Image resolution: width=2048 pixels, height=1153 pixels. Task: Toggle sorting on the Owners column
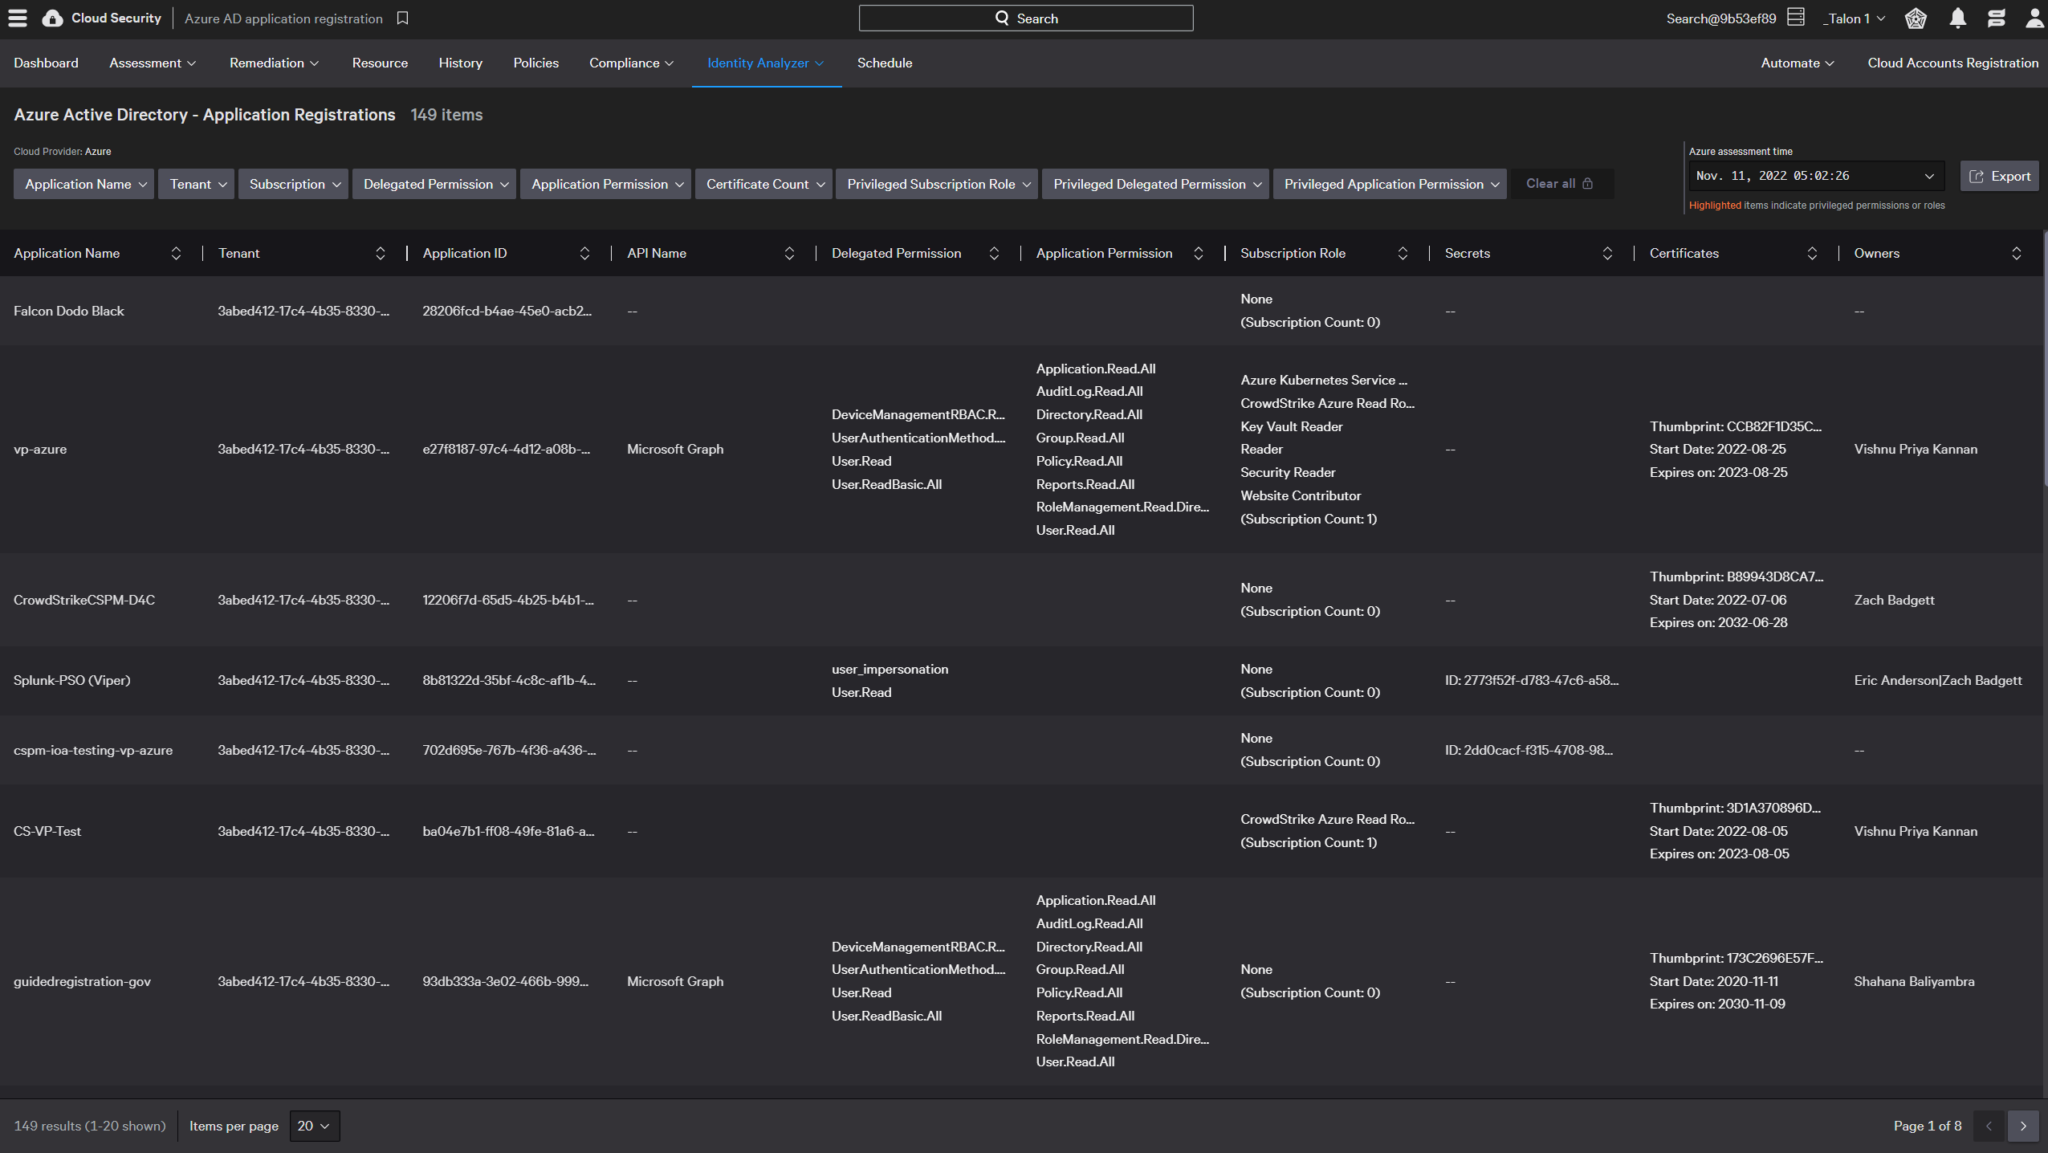click(x=2018, y=253)
